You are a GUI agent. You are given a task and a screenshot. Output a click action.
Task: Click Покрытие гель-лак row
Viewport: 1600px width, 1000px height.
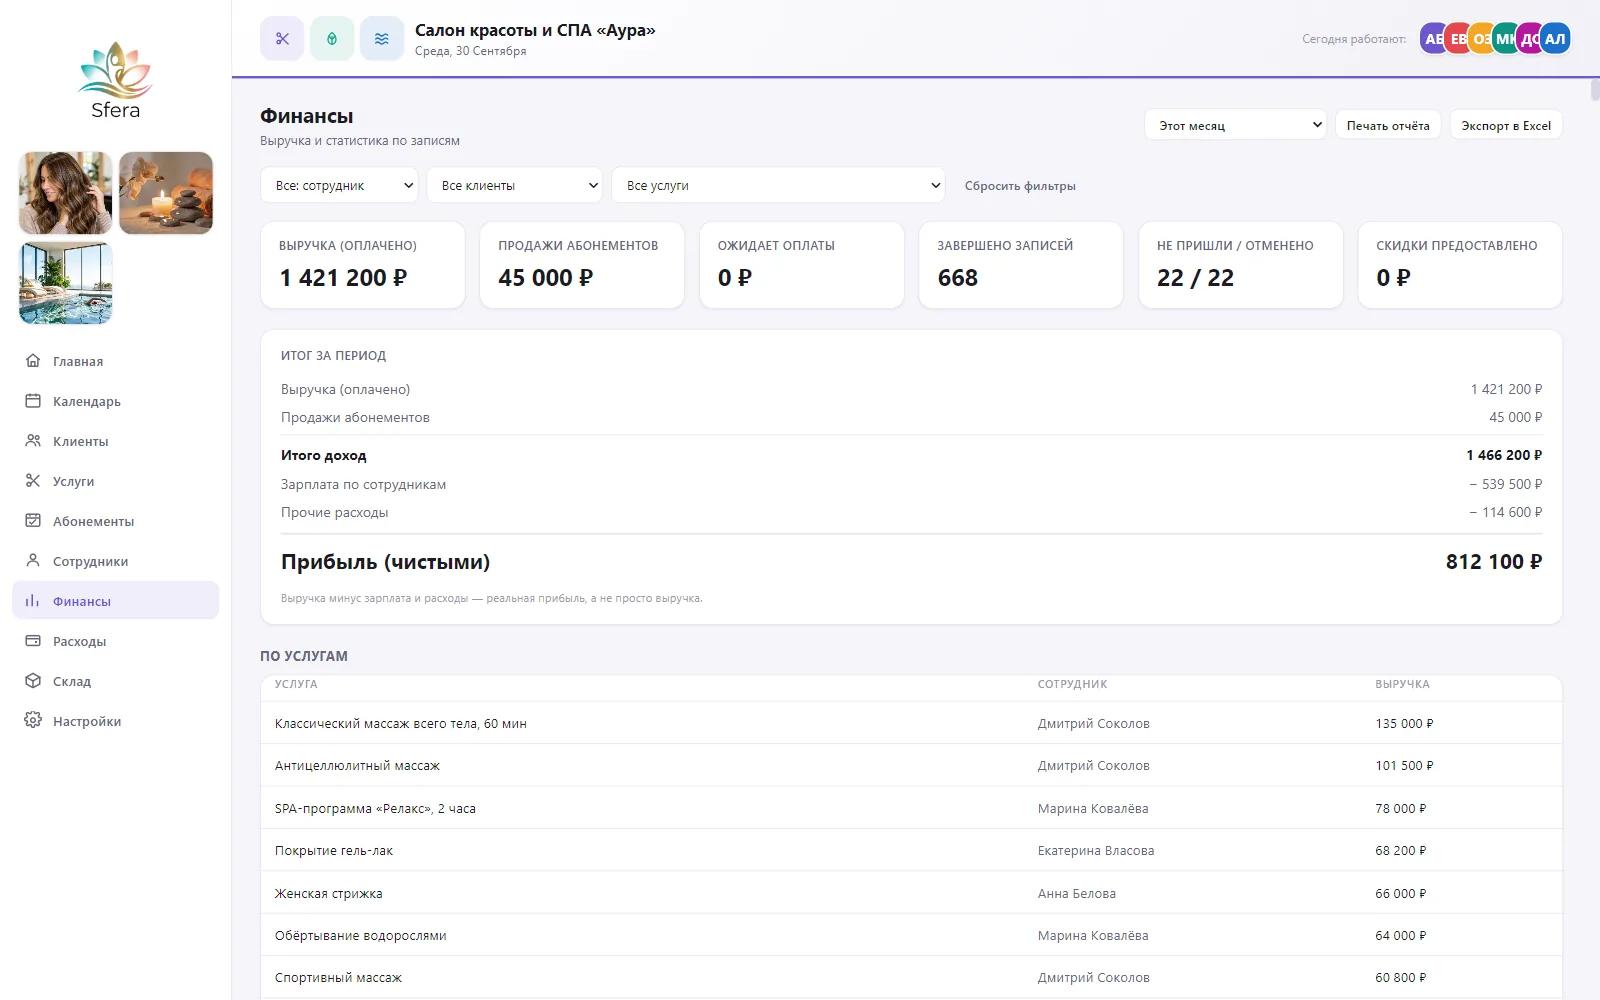[x=911, y=850]
